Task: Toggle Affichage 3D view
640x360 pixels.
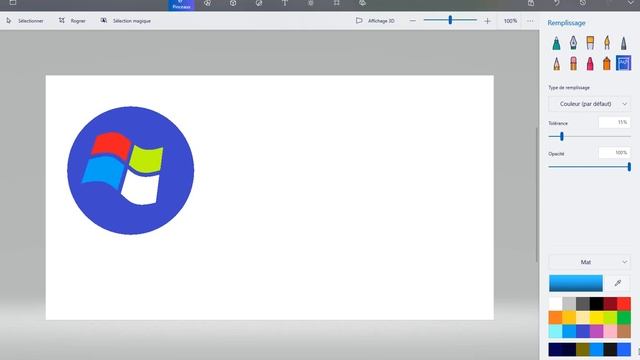Action: tap(375, 21)
